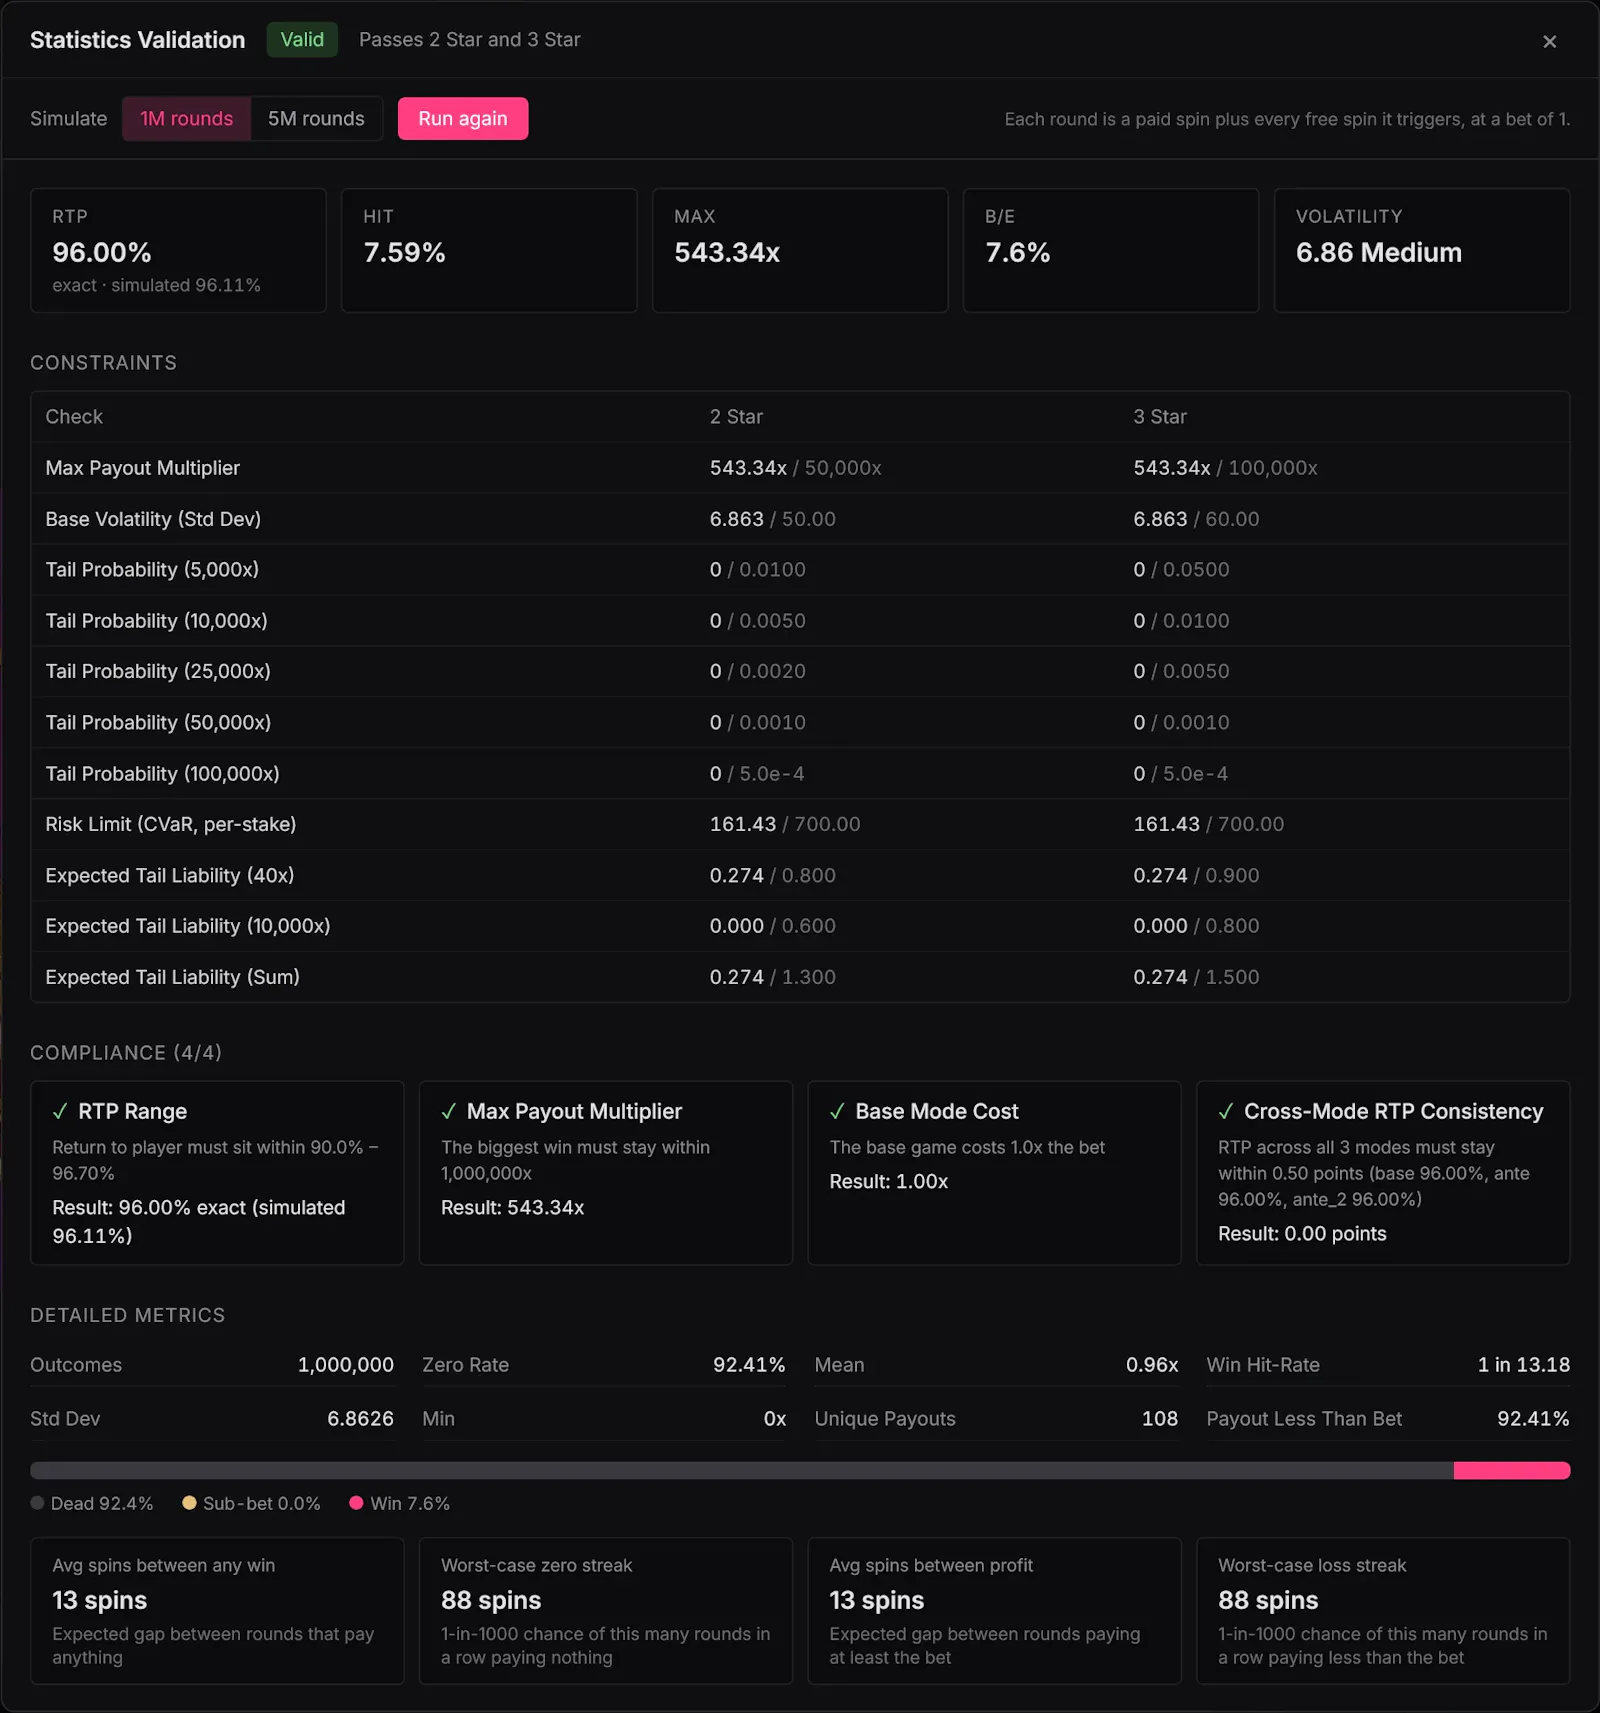Viewport: 1600px width, 1713px height.
Task: Click the Worst-case loss streak card
Action: pos(1383,1611)
